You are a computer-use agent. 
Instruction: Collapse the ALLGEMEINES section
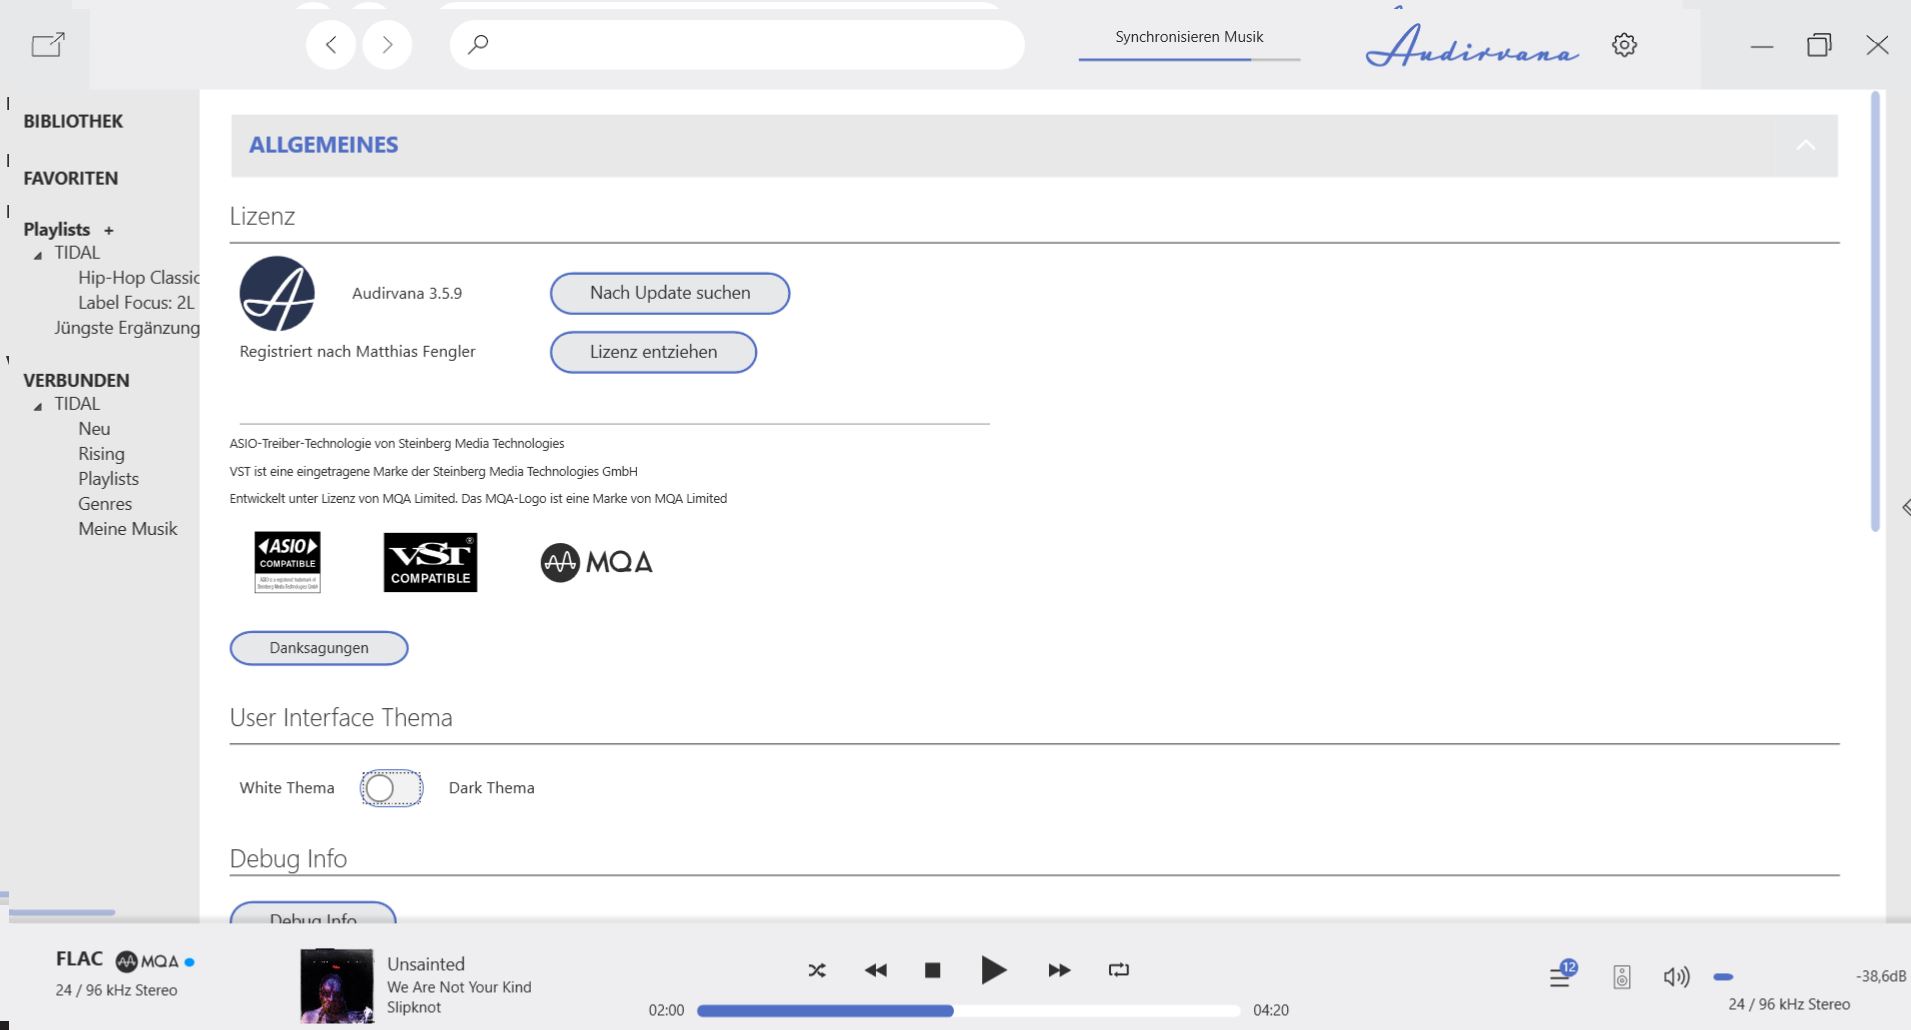point(1805,146)
